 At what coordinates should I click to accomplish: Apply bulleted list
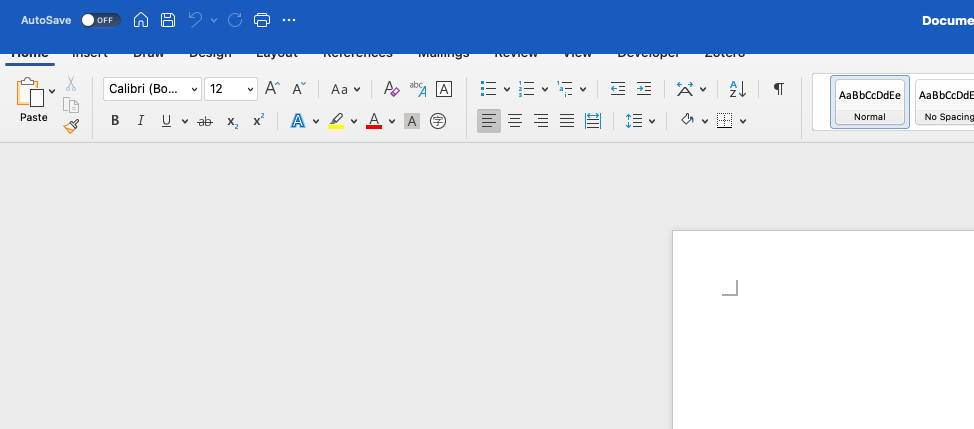click(489, 89)
